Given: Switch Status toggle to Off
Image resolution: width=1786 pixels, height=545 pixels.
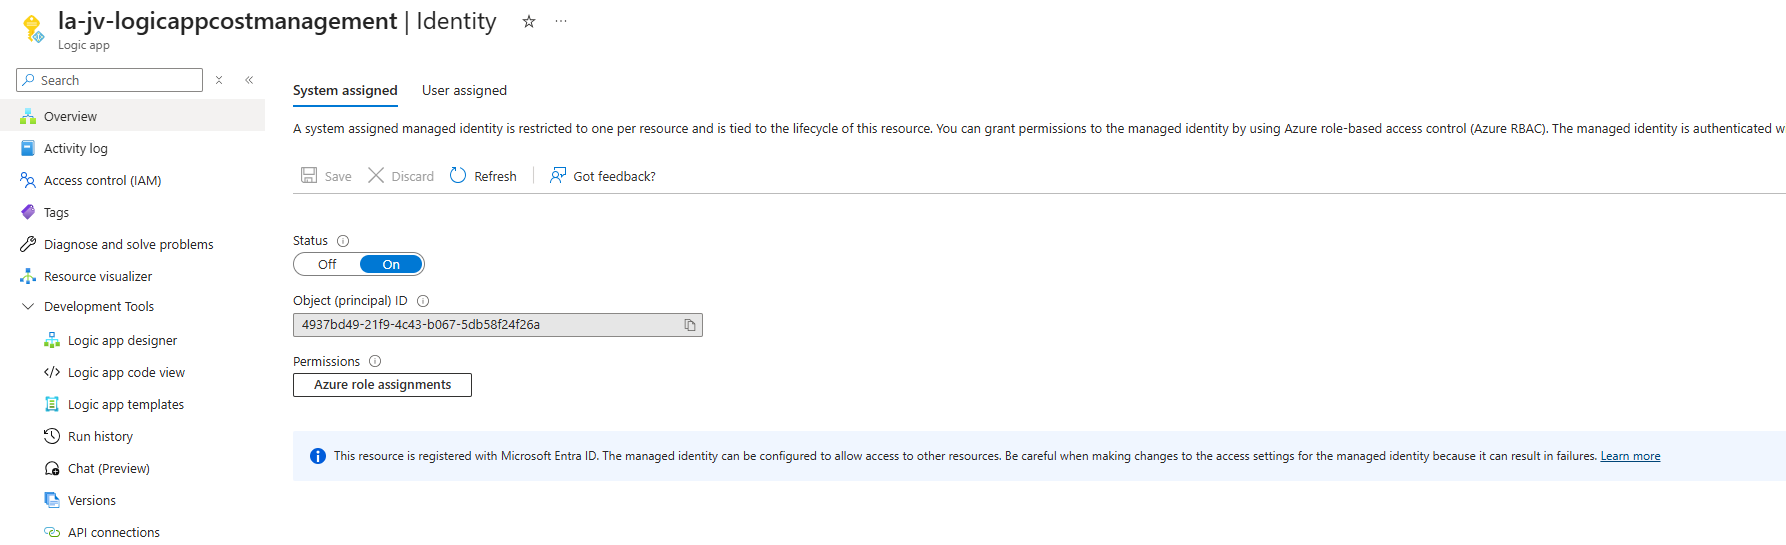Looking at the screenshot, I should (x=327, y=264).
